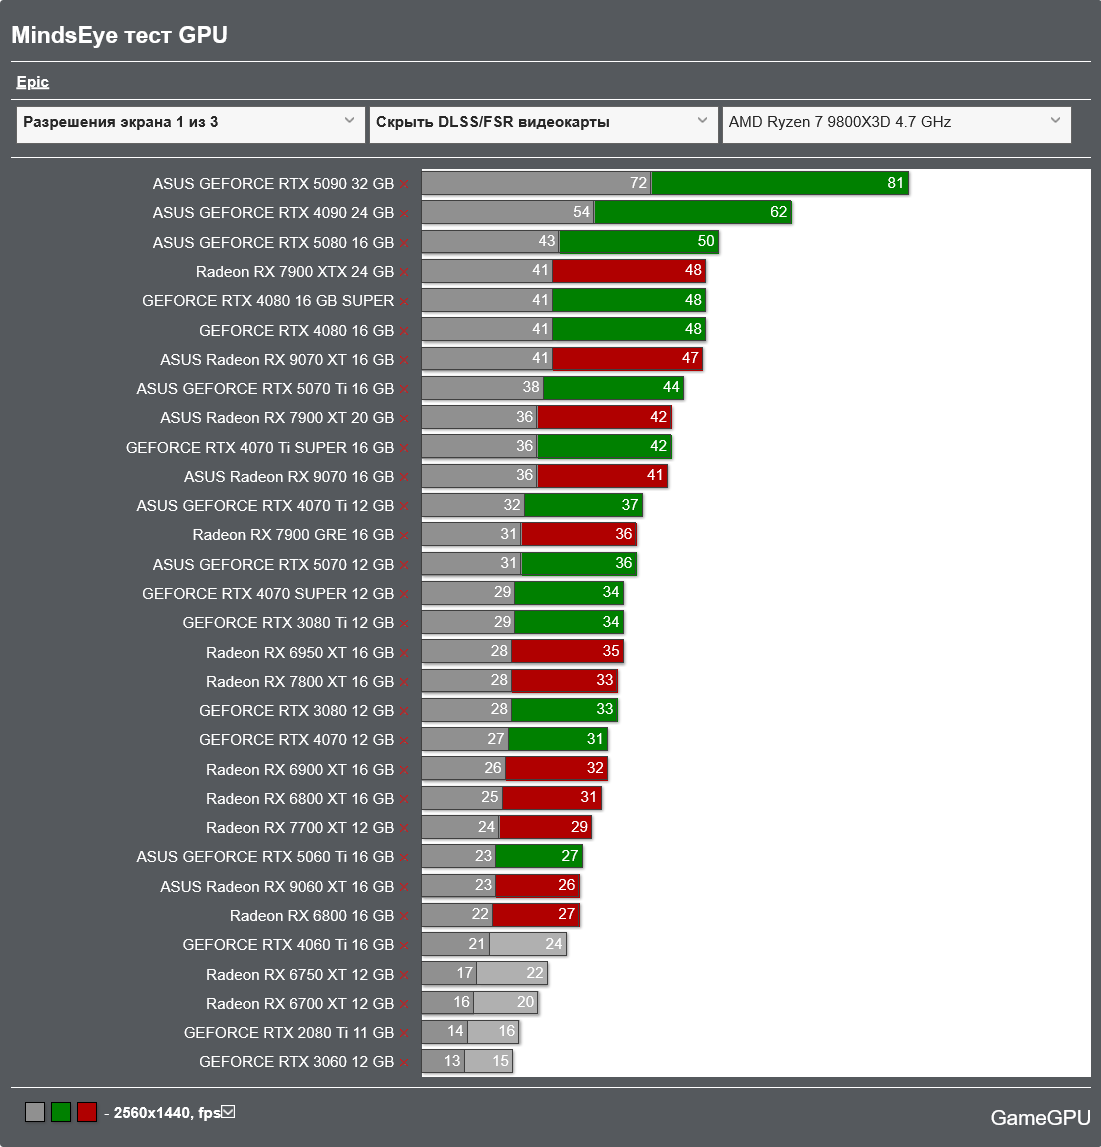Viewport: 1101px width, 1147px height.
Task: Select the label GEFORCE RTX 2080 Ti 11 GB
Action: point(289,1033)
